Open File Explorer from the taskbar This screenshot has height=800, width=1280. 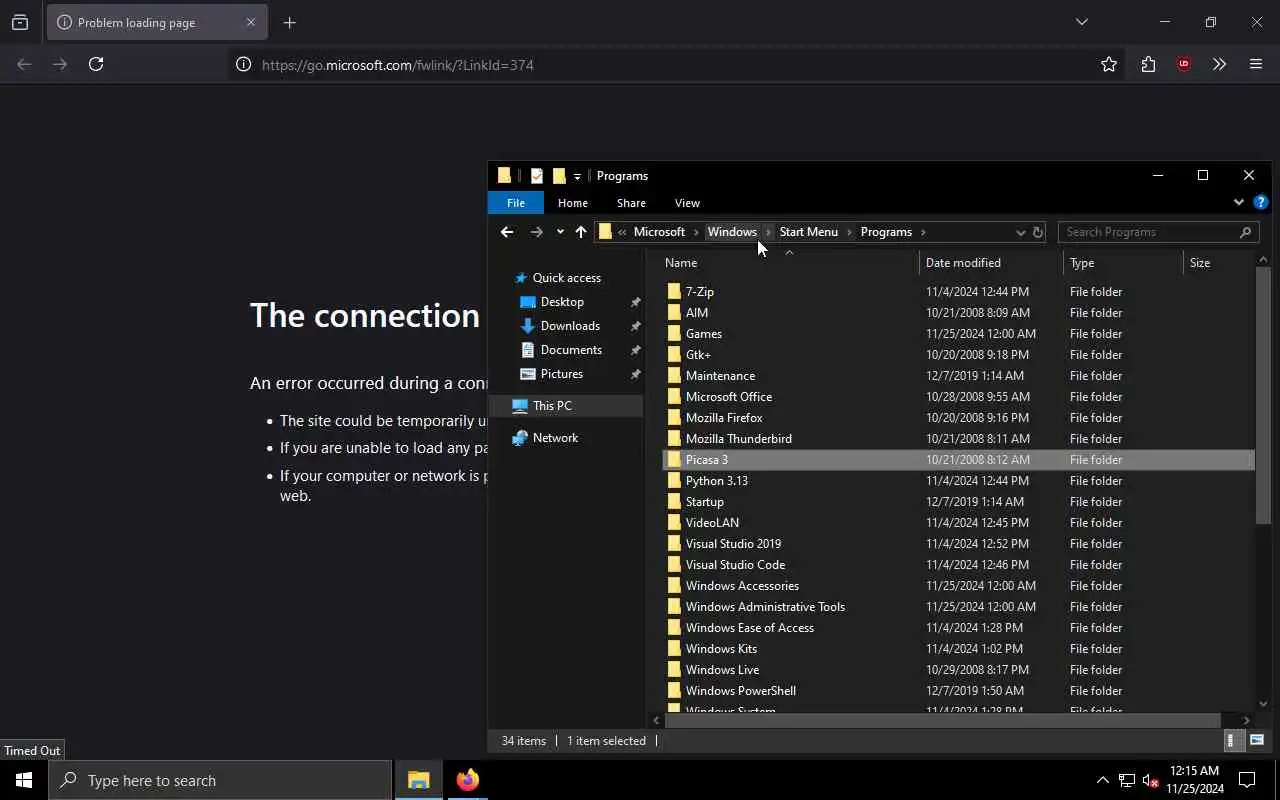click(x=419, y=780)
